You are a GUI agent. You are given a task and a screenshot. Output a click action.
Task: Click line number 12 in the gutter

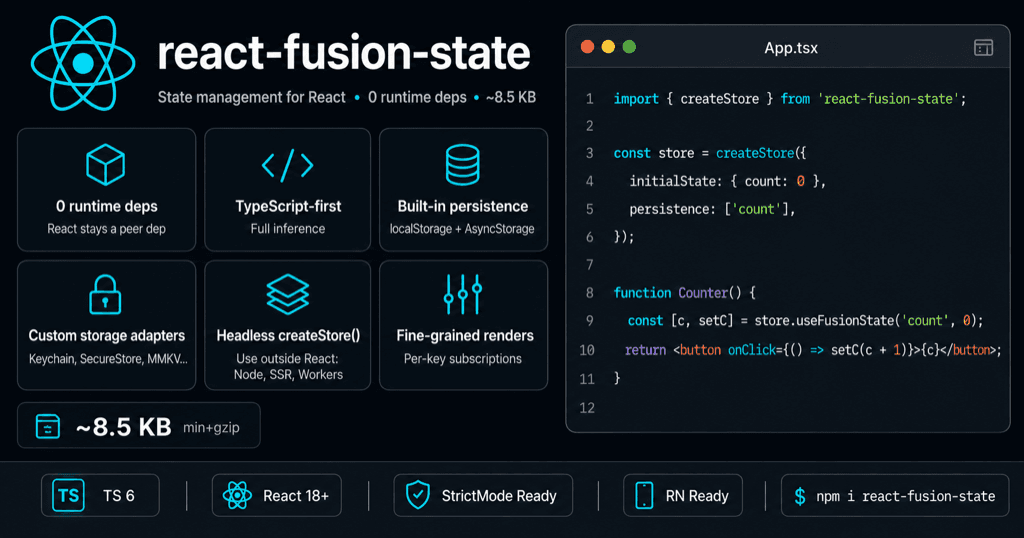587,407
